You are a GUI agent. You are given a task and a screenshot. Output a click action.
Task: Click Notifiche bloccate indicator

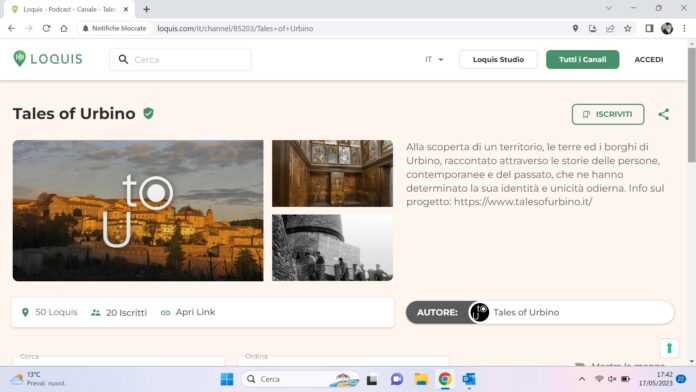point(115,28)
